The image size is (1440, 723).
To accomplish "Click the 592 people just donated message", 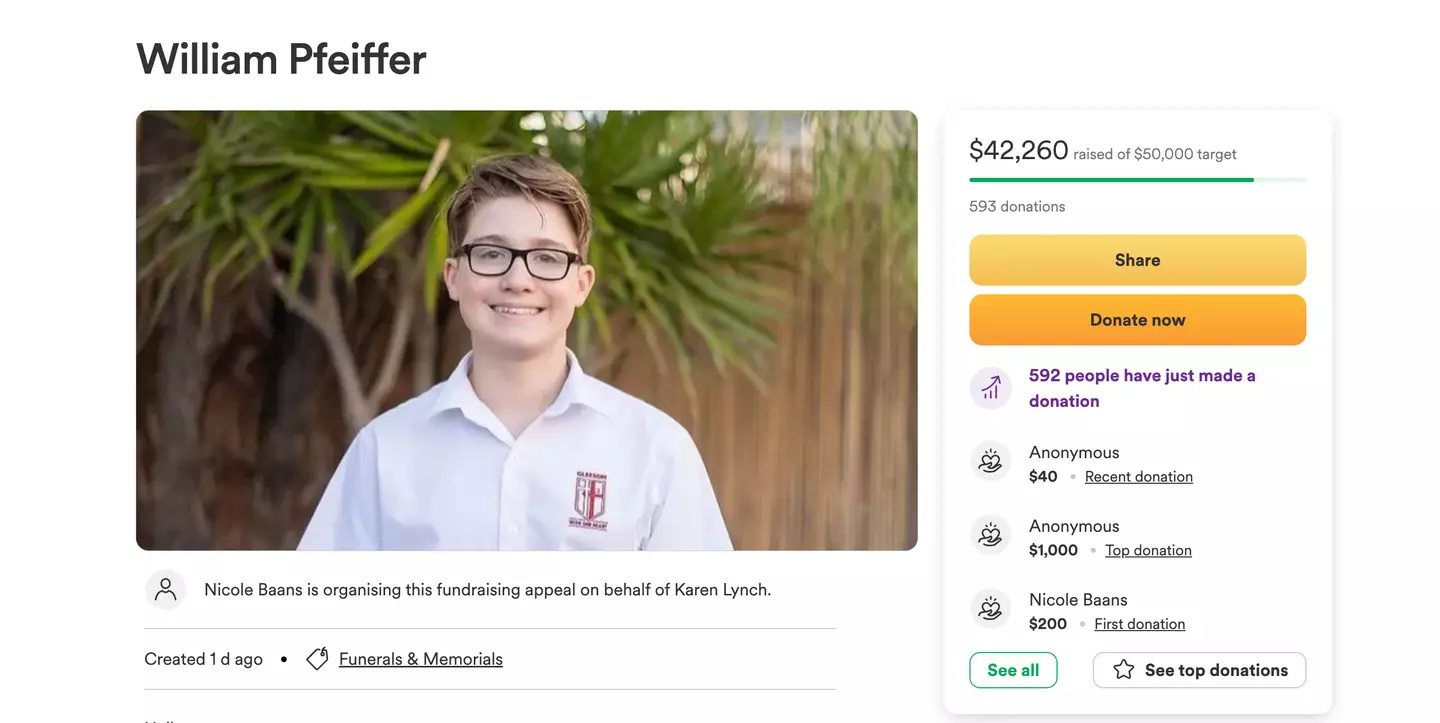I will (x=1141, y=388).
